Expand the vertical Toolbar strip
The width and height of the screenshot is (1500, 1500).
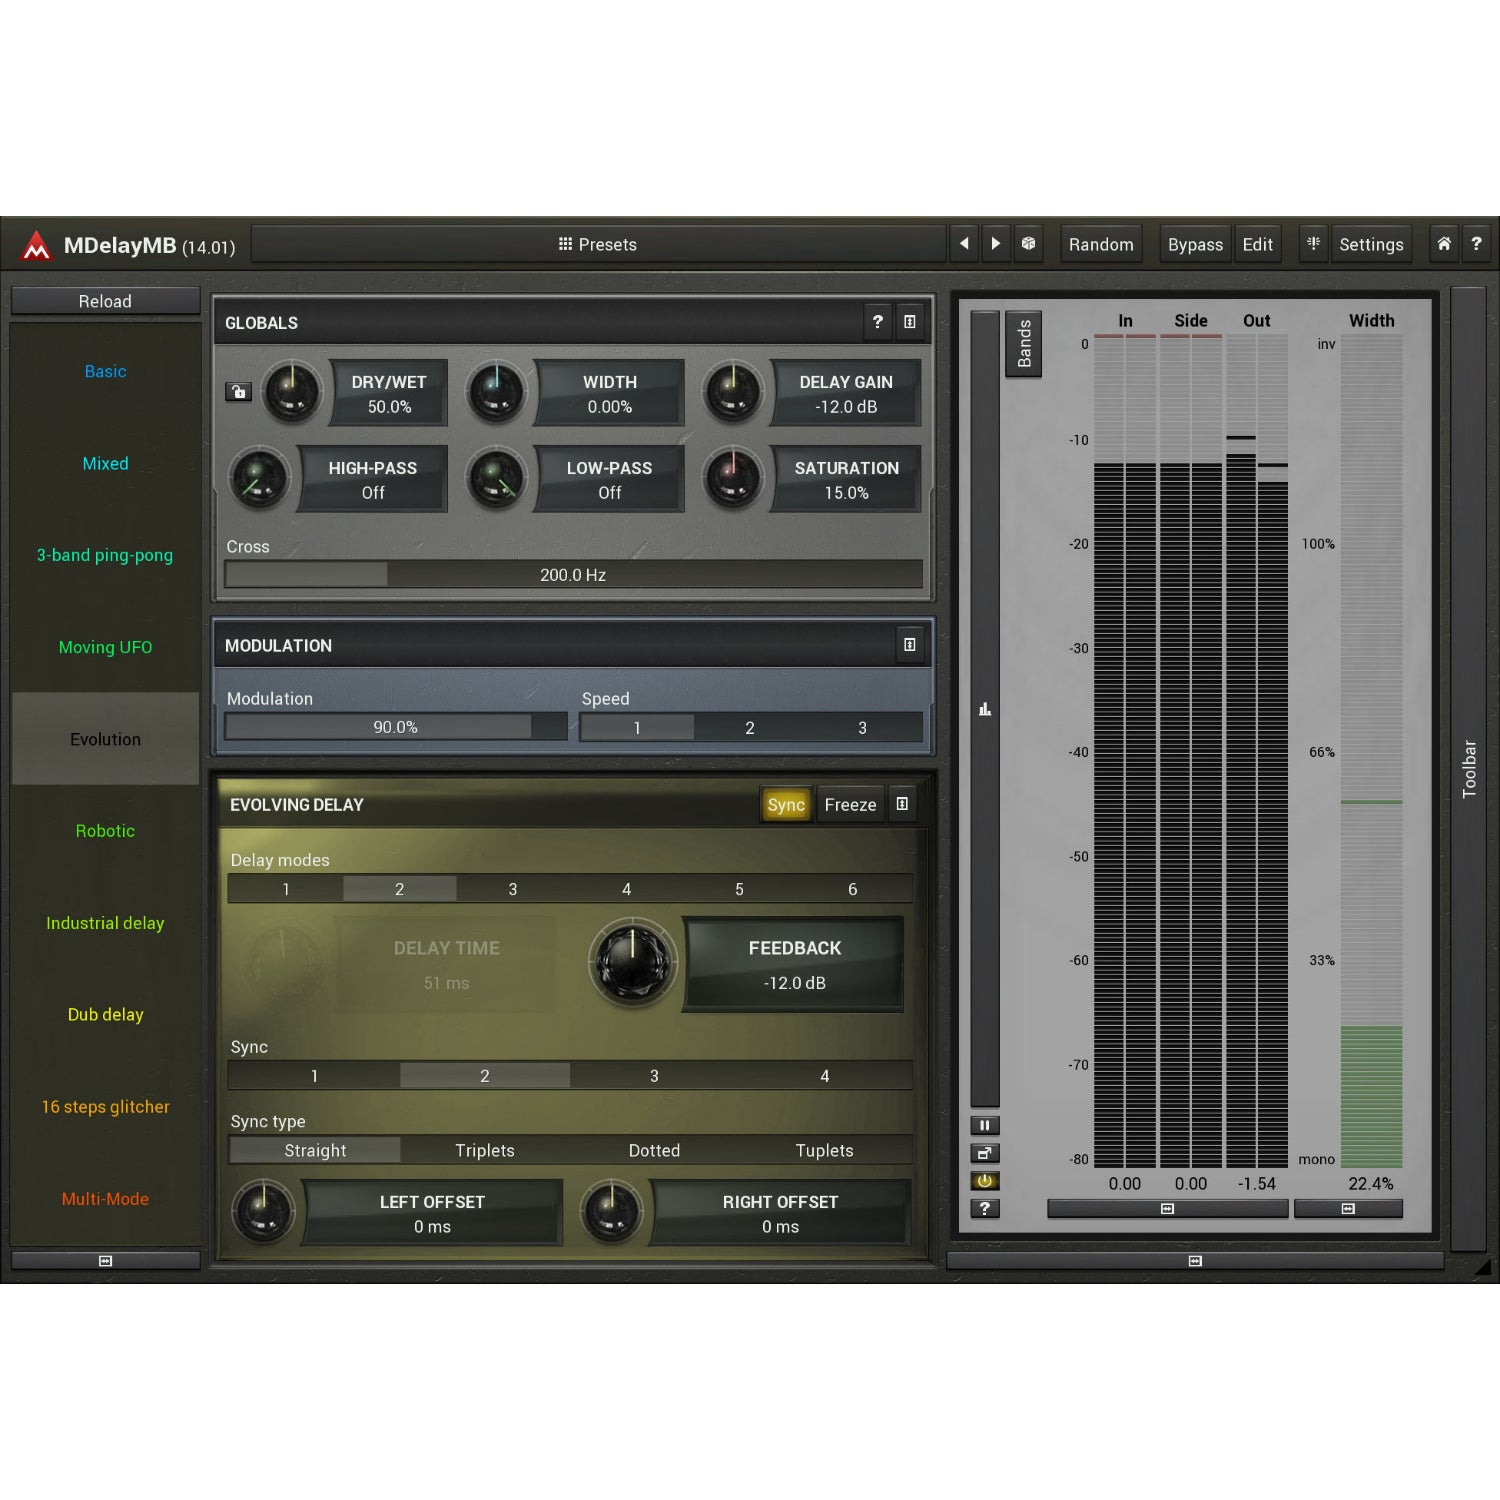1468,768
